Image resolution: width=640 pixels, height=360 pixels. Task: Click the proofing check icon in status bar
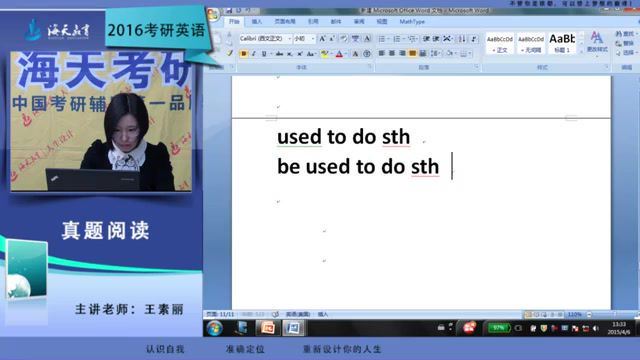click(x=276, y=314)
